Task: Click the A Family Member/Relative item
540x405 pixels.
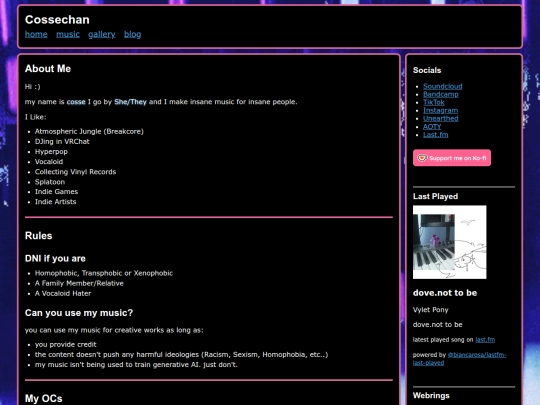Action: click(x=79, y=283)
